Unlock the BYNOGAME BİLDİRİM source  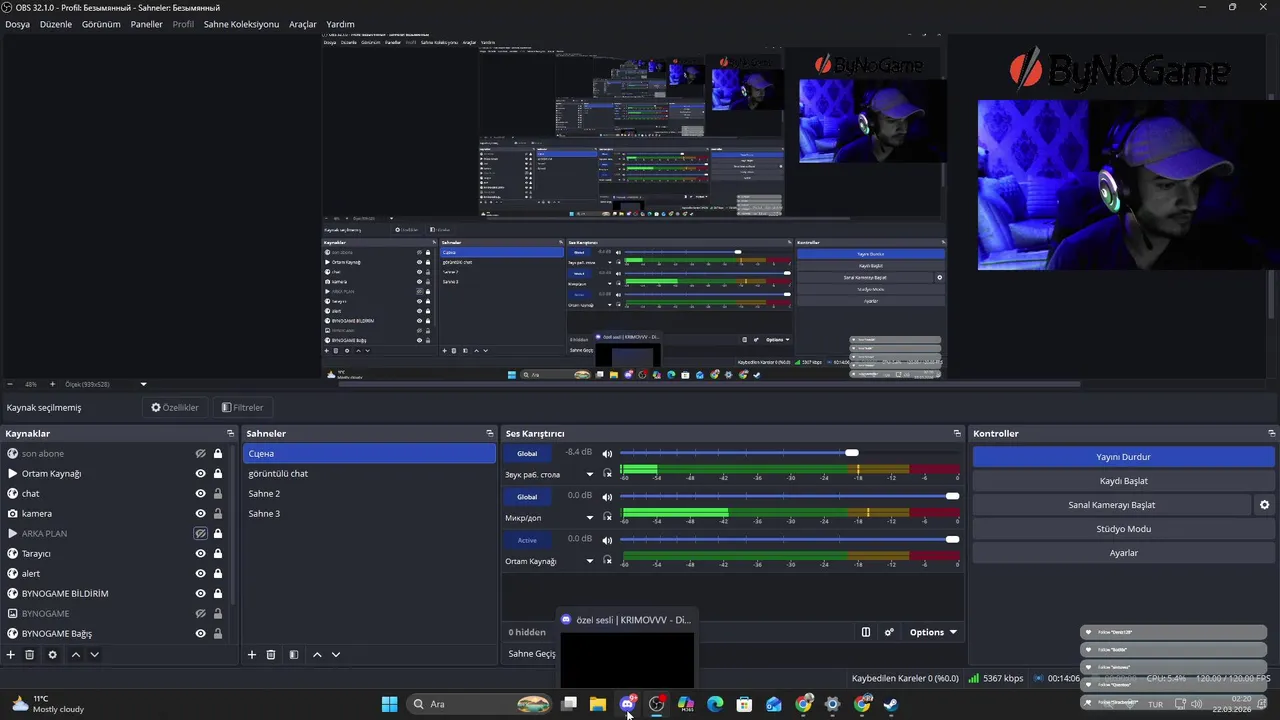[218, 594]
